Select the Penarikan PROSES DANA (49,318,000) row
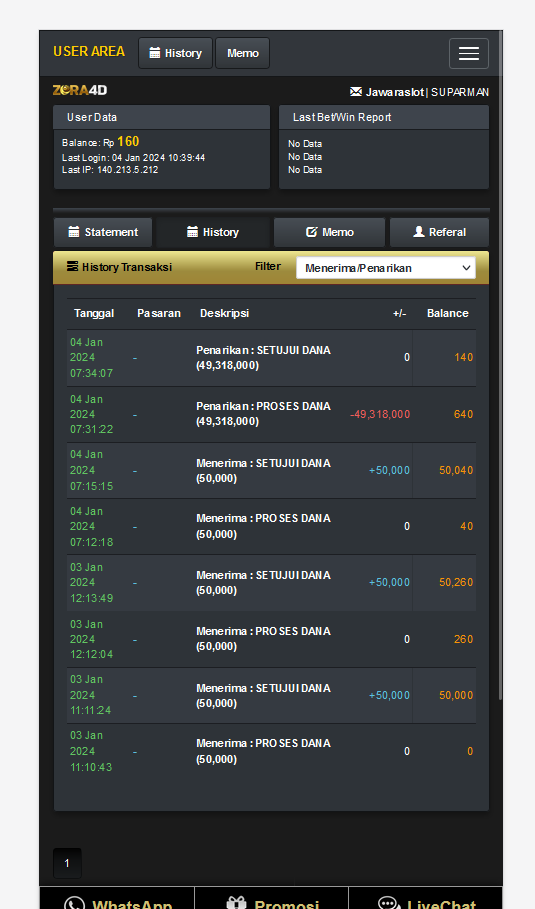535x909 pixels. (271, 414)
